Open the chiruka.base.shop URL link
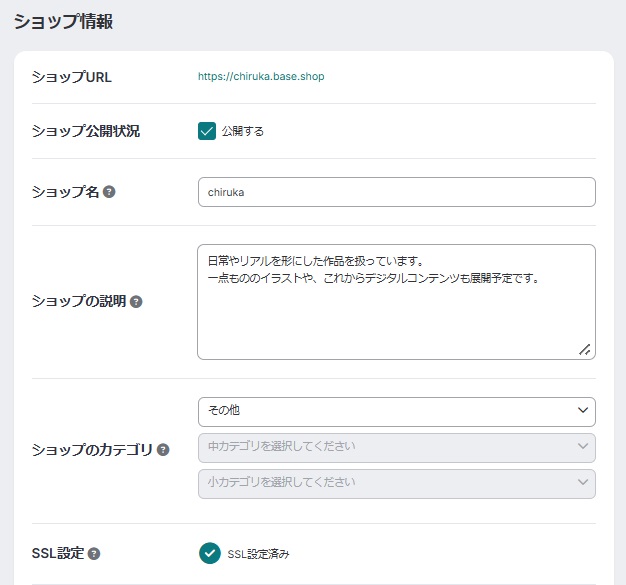Viewport: 626px width, 585px height. pos(261,76)
